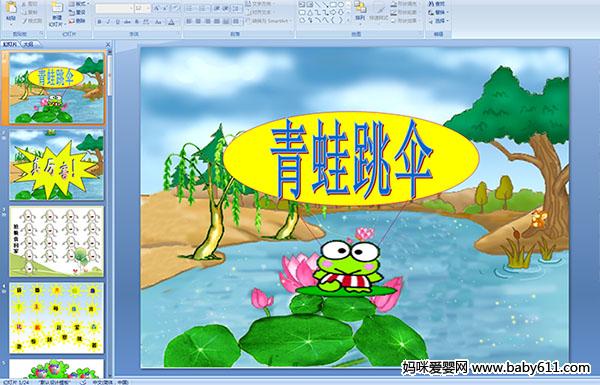Viewport: 600px width, 385px height.
Task: Select the yellow starburst slide thumbnail
Action: coord(57,165)
